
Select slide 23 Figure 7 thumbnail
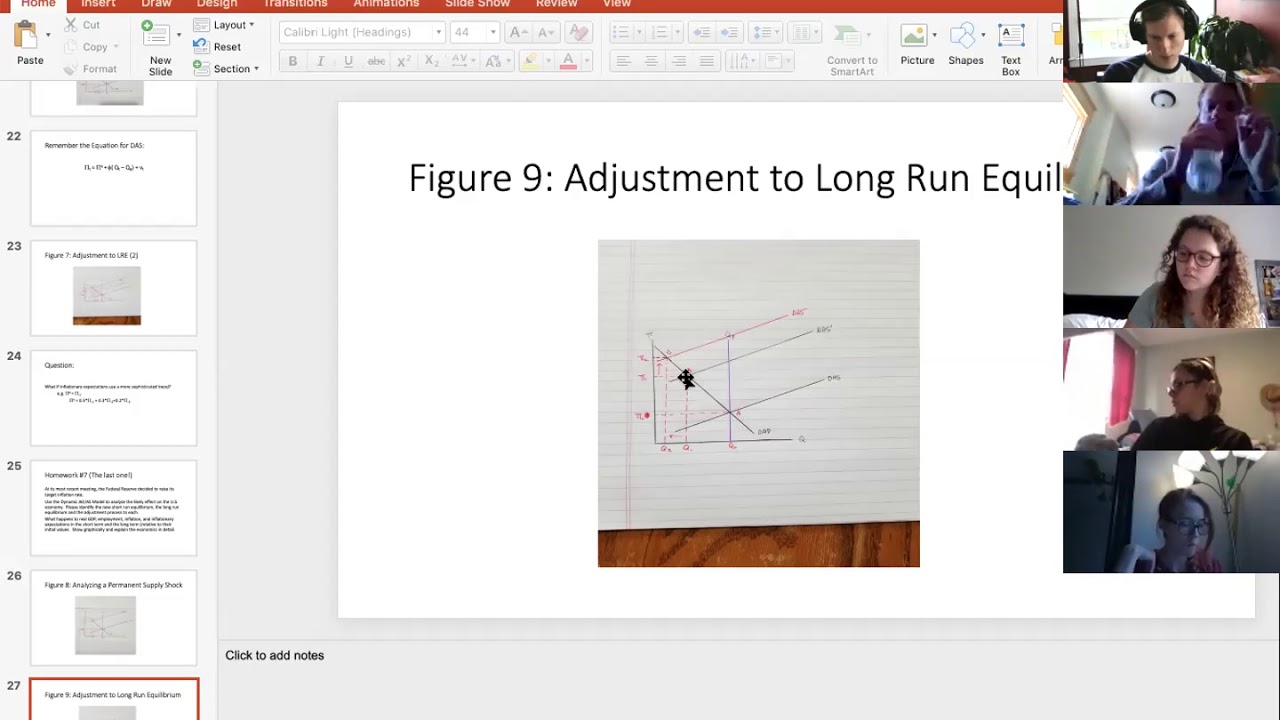(x=114, y=288)
